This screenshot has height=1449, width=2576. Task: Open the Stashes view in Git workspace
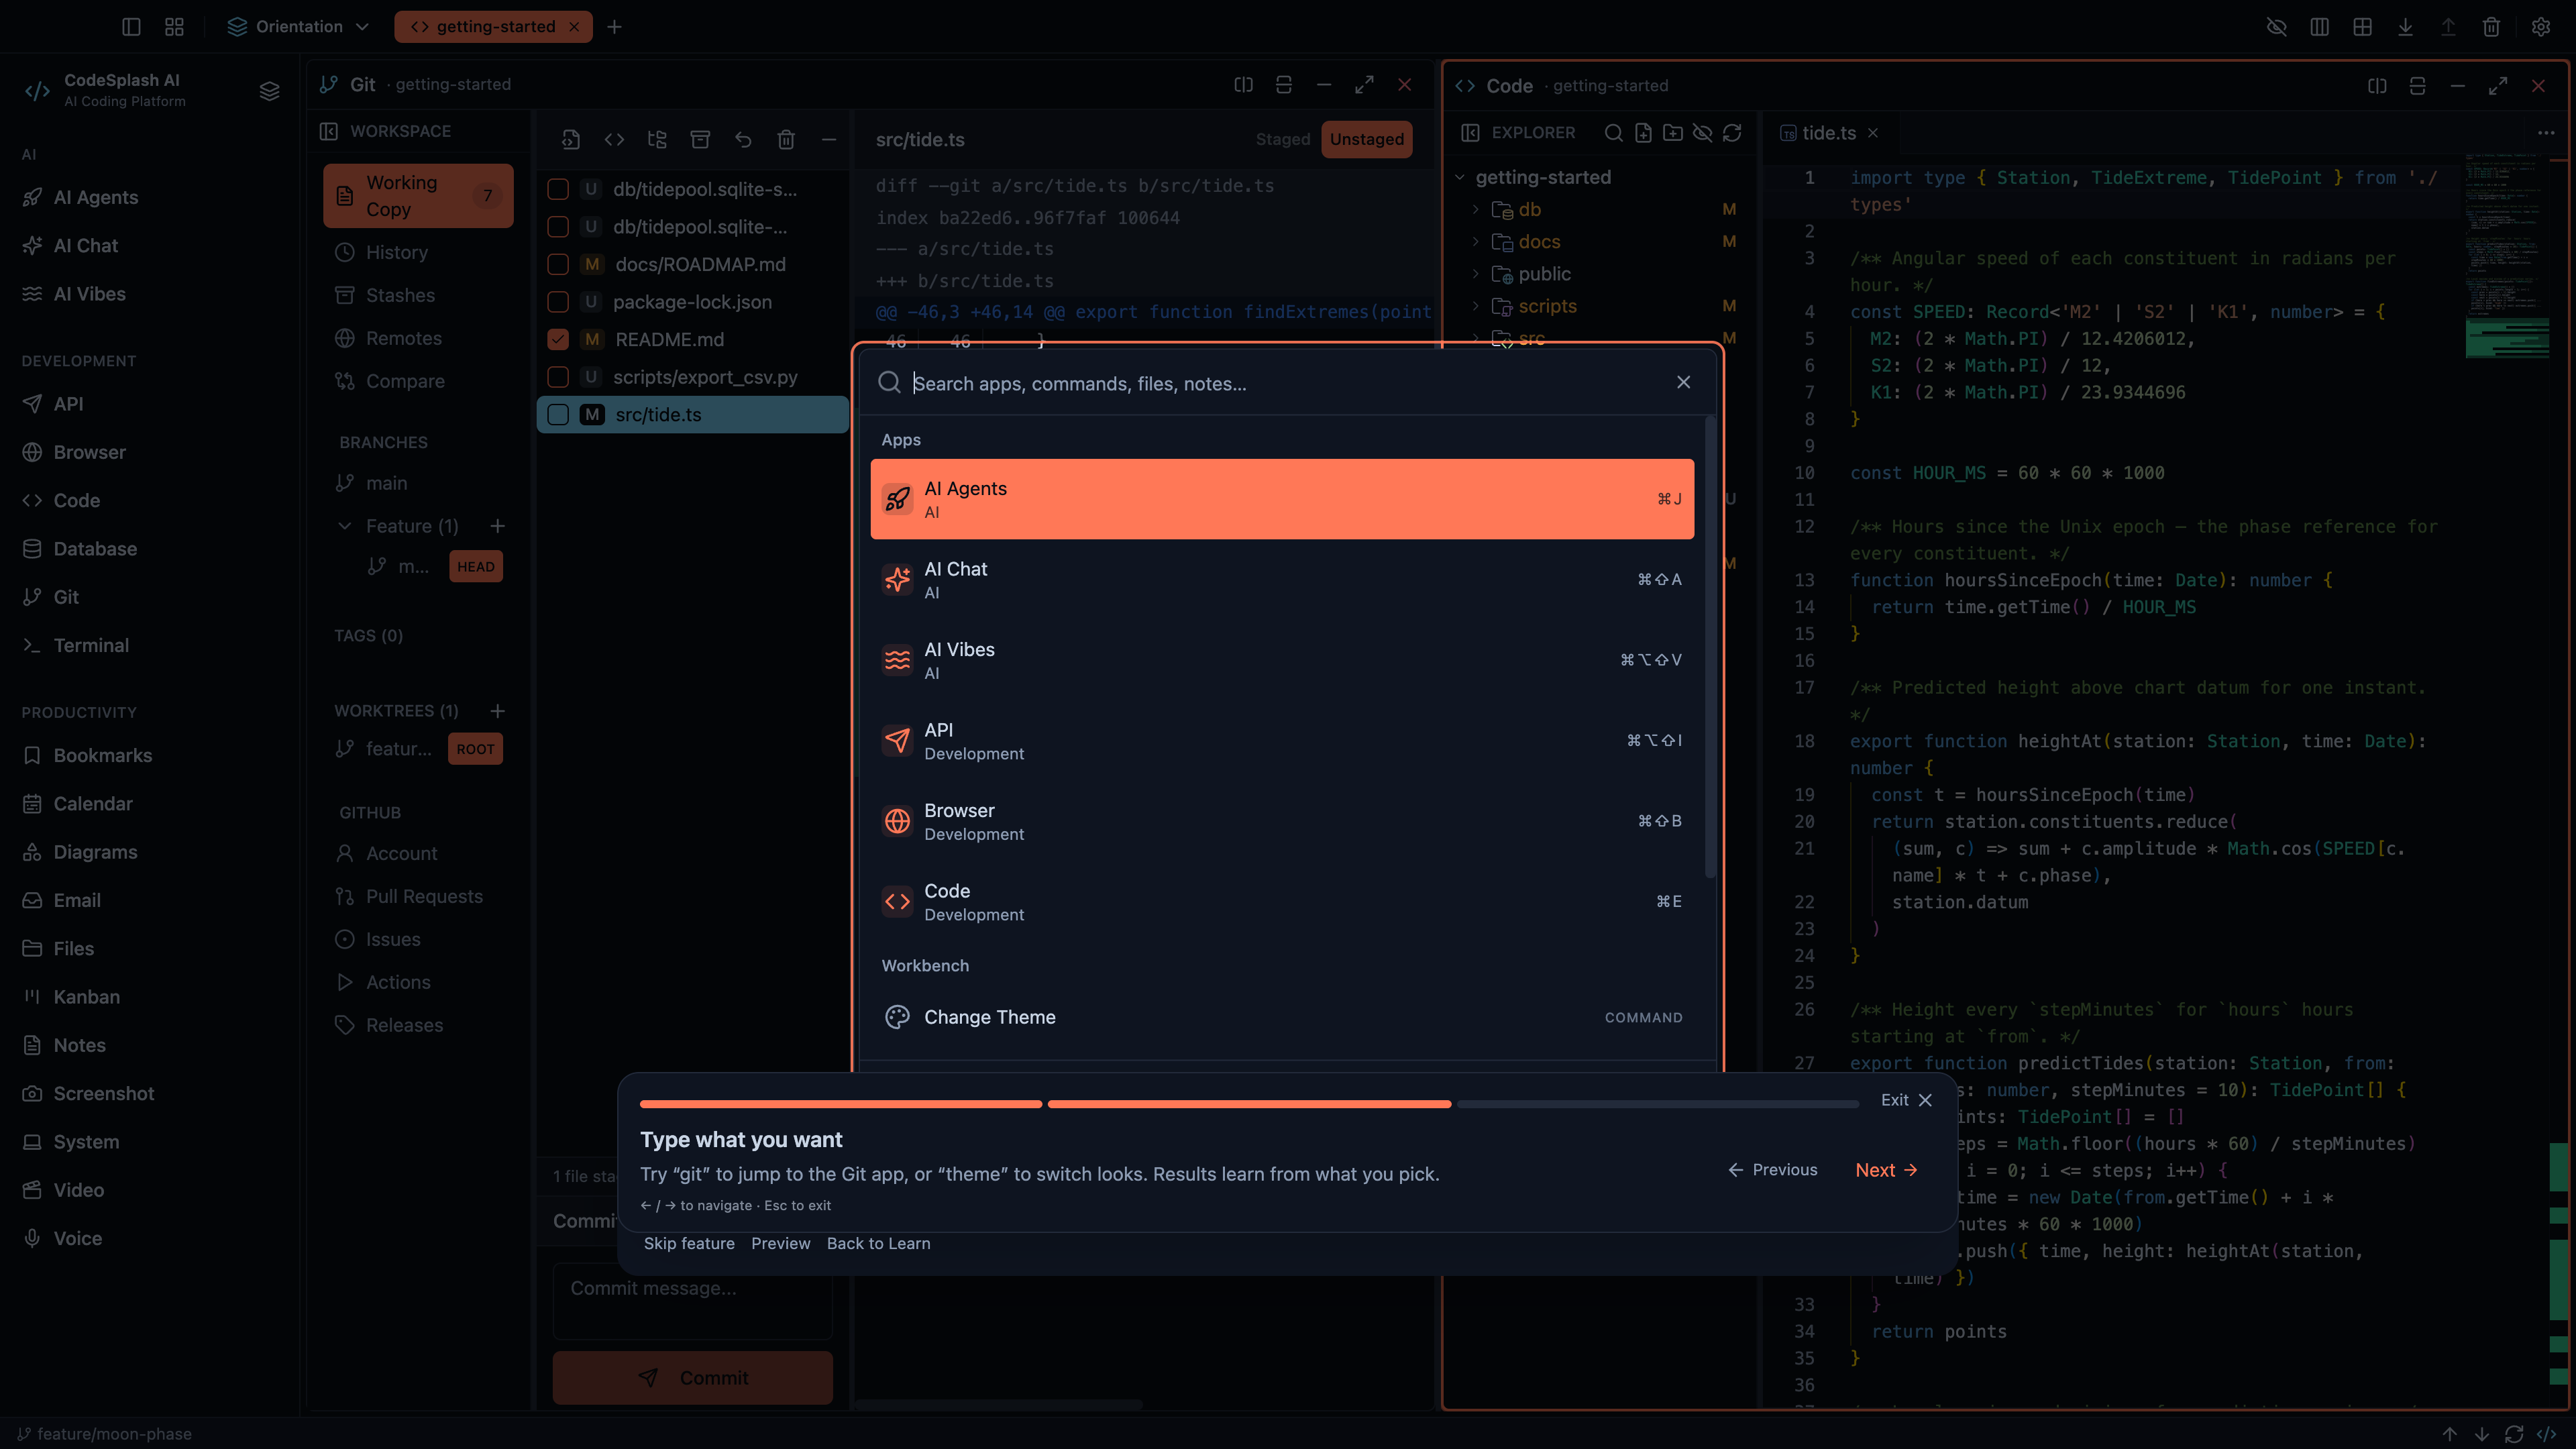click(x=400, y=295)
